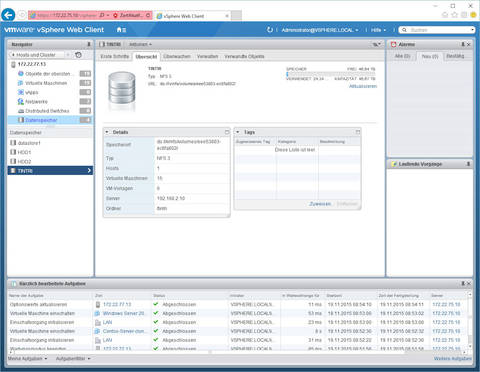This screenshot has height=372, width=480.
Task: Collapse the Tags section triangle
Action: point(238,132)
